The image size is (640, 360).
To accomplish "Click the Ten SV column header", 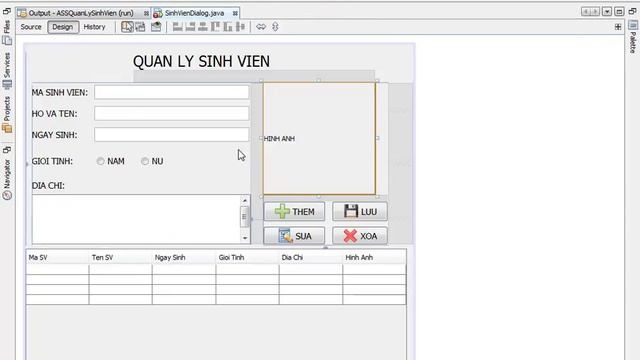I will (120, 258).
